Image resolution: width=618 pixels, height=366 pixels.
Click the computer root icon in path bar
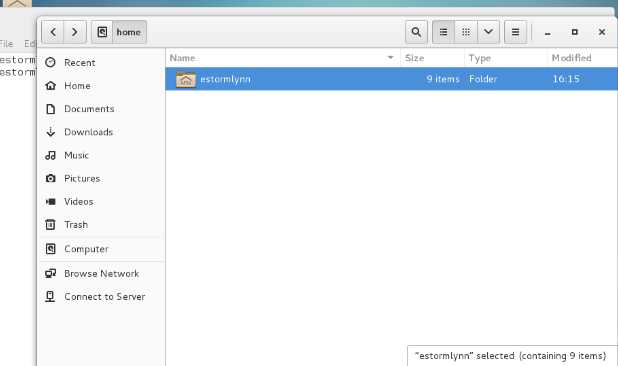coord(102,32)
